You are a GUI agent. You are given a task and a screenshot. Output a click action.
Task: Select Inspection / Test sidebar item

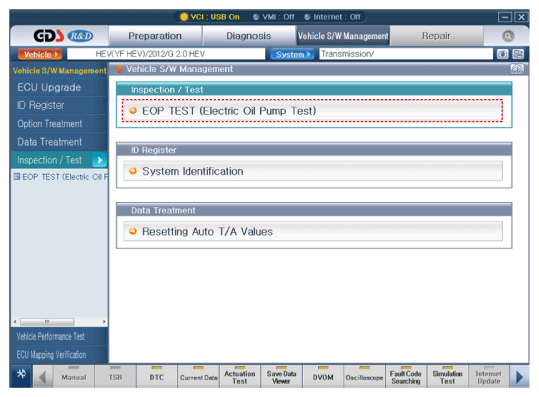point(59,160)
